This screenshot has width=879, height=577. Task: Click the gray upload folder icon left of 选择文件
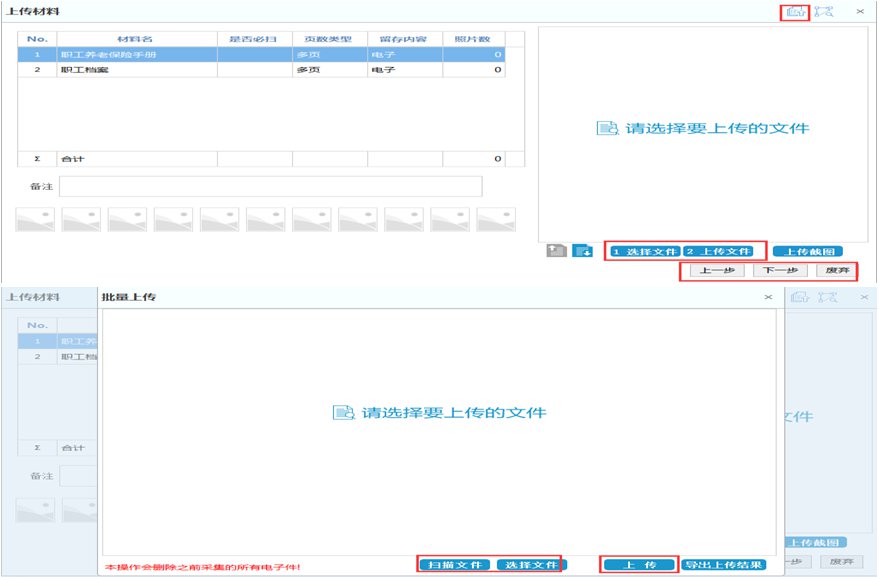point(556,251)
